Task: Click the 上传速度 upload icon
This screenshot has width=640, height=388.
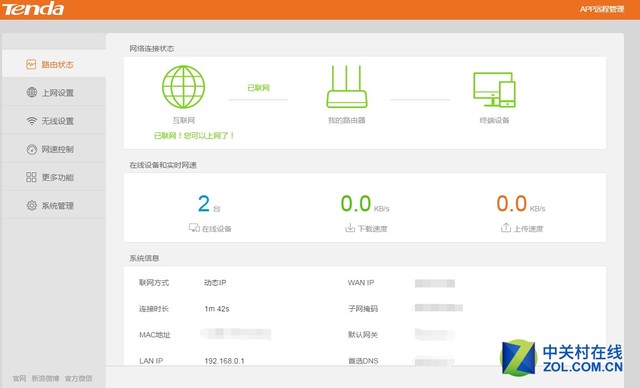Action: 506,228
